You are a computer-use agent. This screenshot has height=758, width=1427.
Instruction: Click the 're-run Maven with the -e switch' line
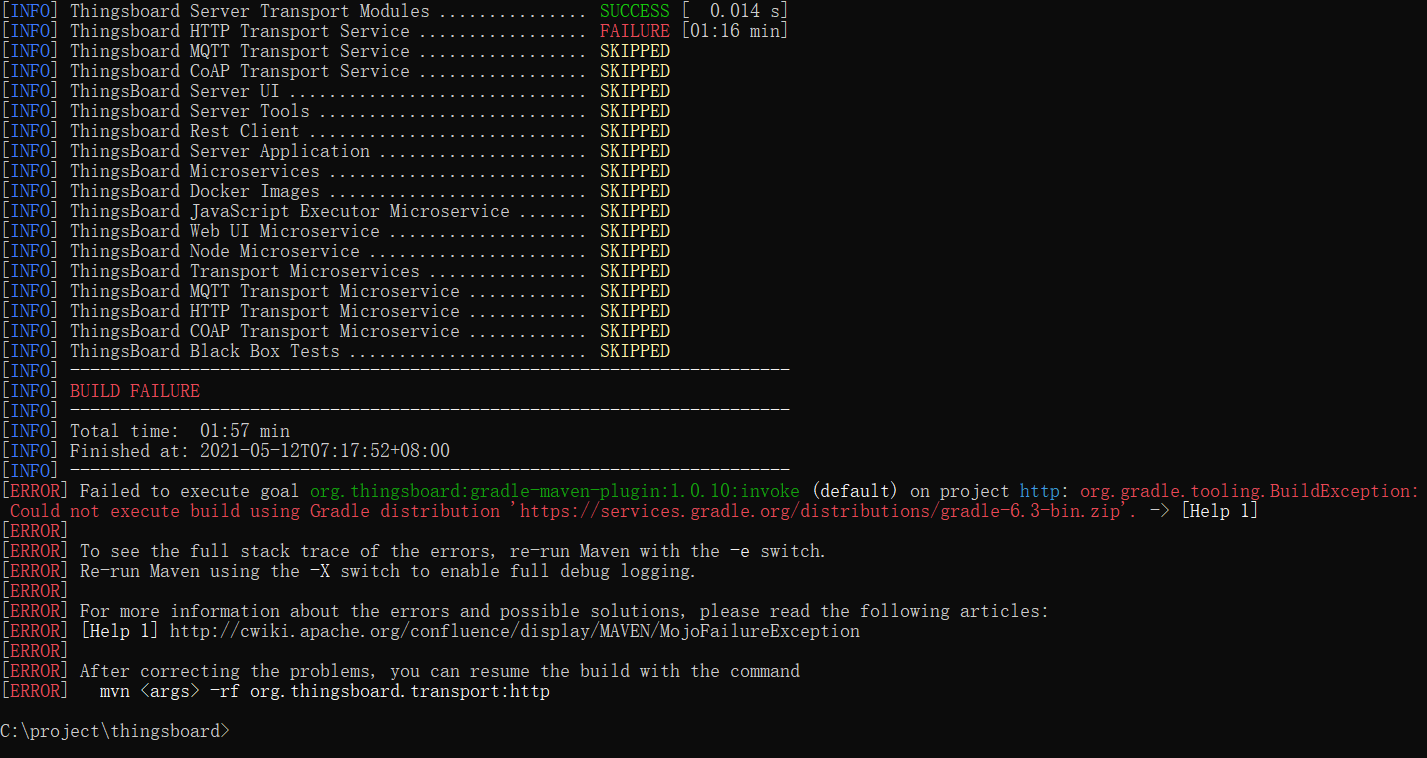pos(453,551)
